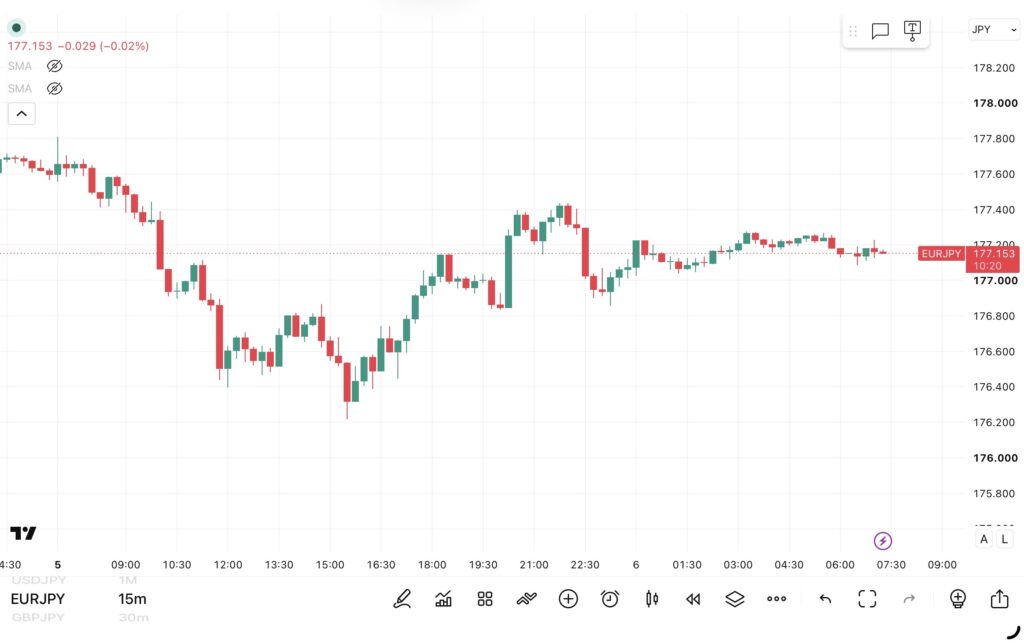
Task: Show the second SMA indicator via its eye icon
Action: click(55, 88)
